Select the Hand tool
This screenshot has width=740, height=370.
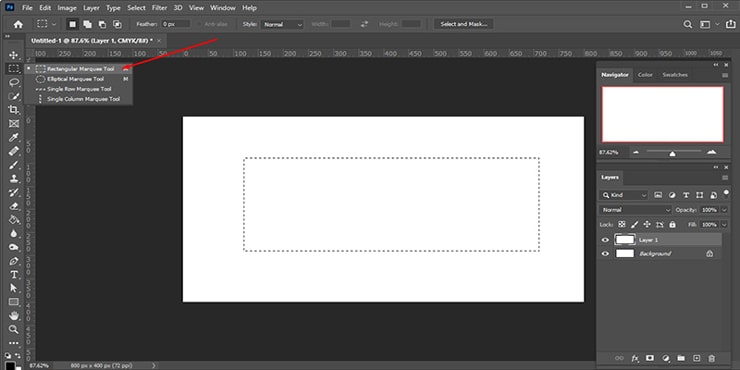[14, 316]
